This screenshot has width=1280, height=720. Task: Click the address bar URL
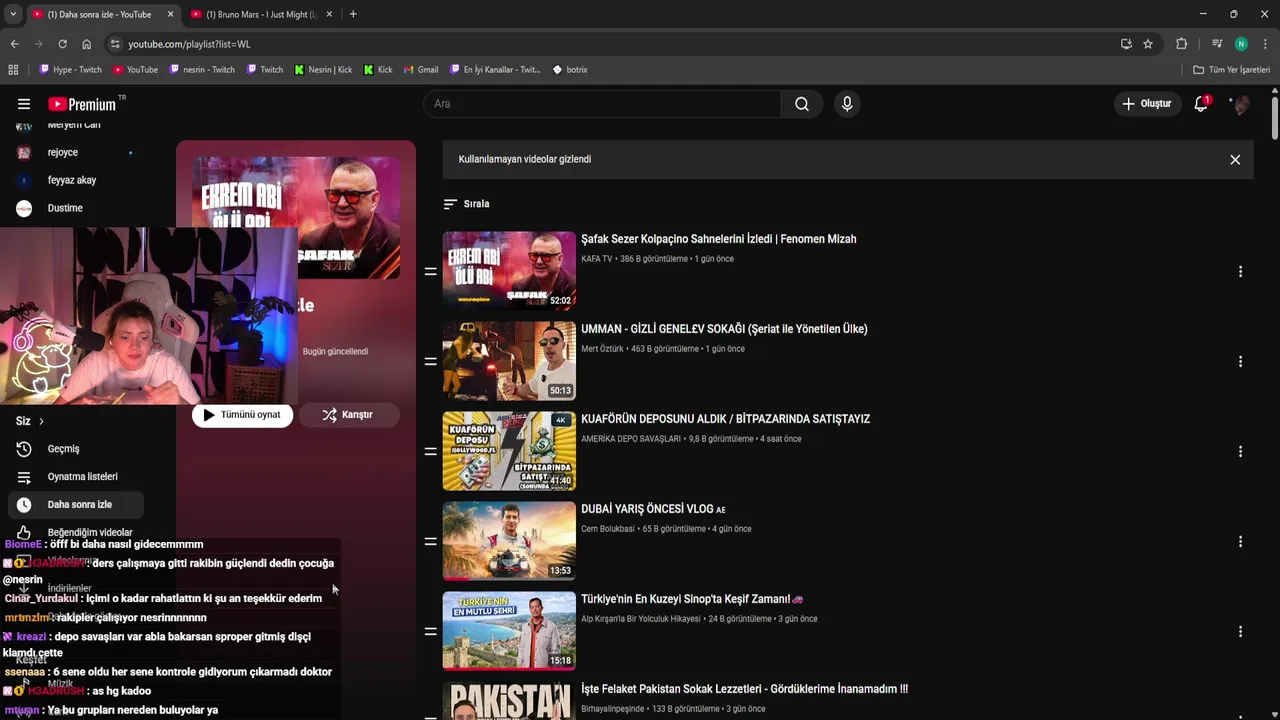click(189, 44)
